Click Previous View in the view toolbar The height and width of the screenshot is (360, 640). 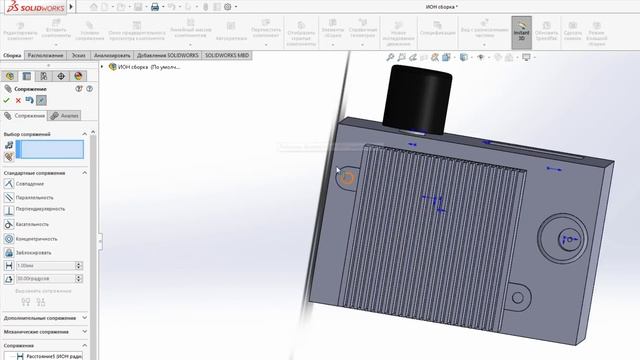tap(413, 58)
